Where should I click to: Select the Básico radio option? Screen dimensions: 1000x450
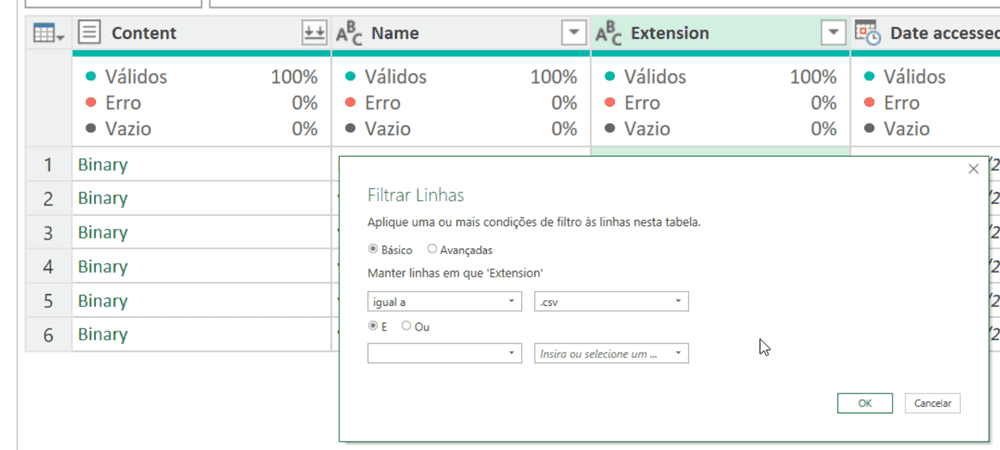click(374, 249)
